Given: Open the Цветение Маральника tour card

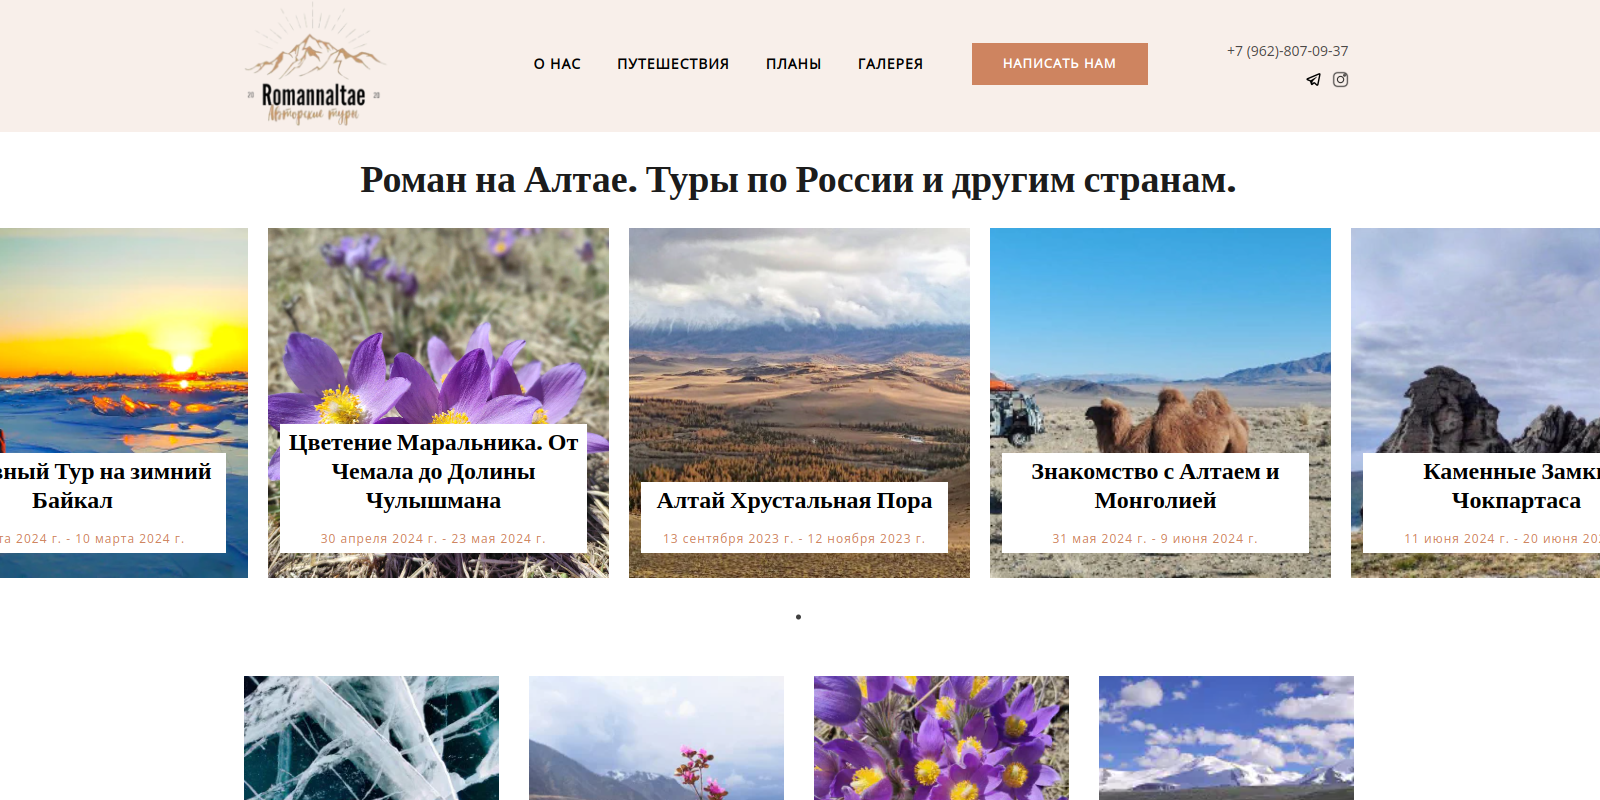Looking at the screenshot, I should pyautogui.click(x=438, y=403).
